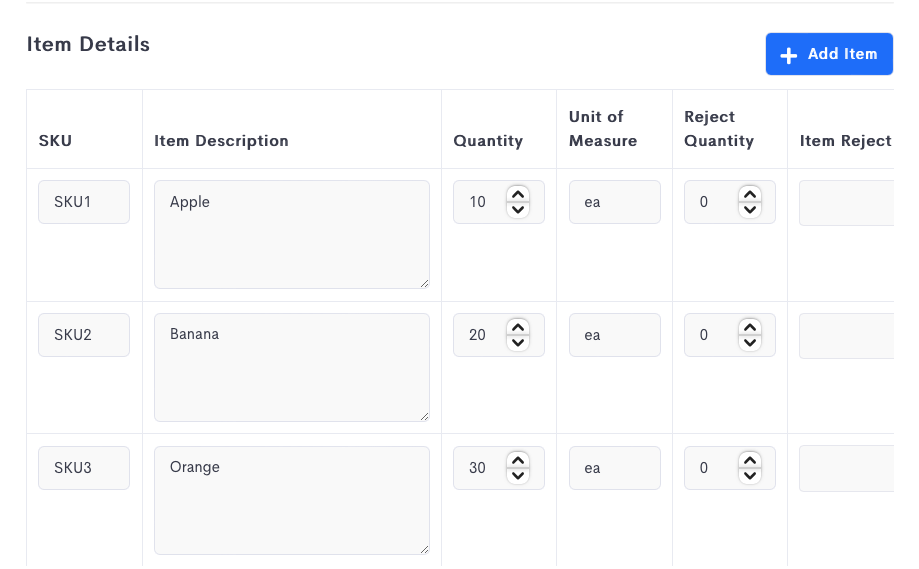Select the SKU1 input field
Screen dimensions: 919x569
[x=84, y=202]
